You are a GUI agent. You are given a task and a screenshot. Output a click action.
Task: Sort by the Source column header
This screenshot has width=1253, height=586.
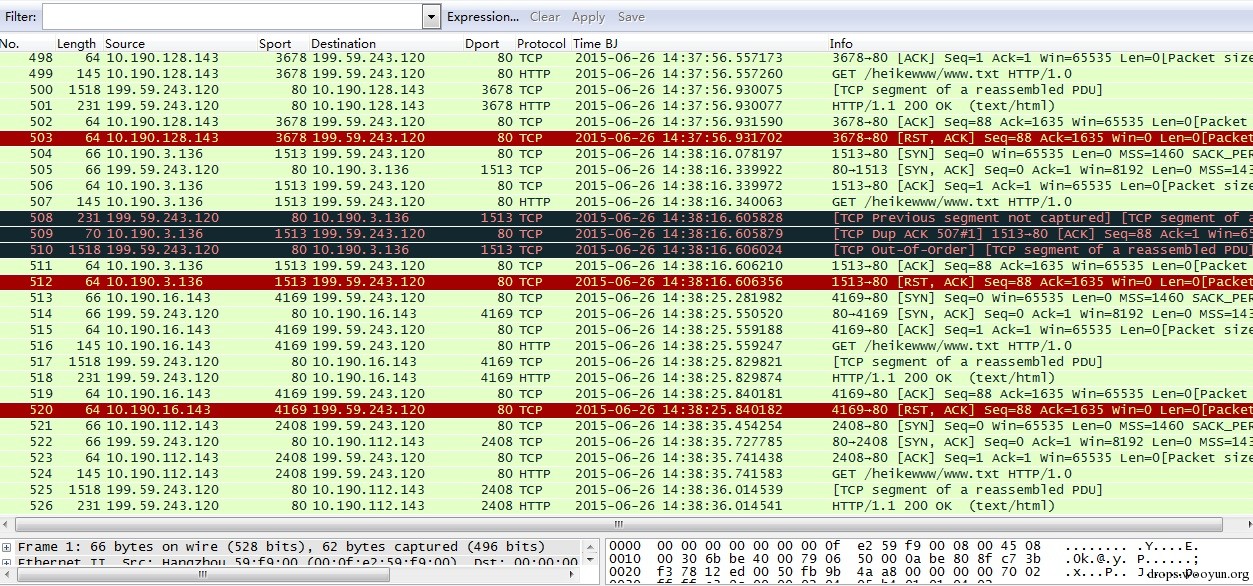(x=125, y=44)
